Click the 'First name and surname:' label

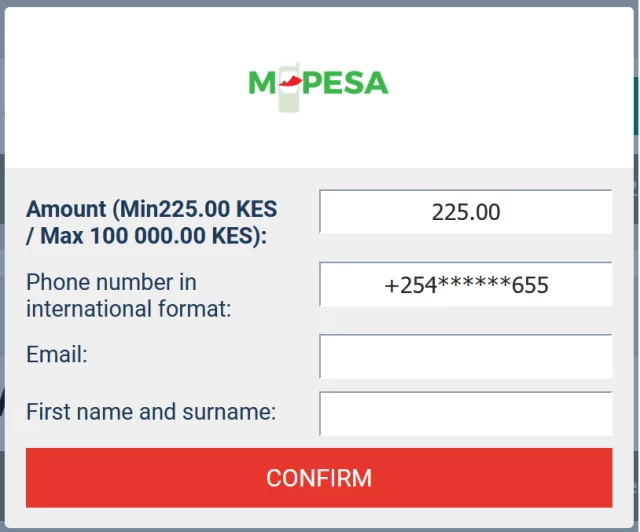coord(151,412)
